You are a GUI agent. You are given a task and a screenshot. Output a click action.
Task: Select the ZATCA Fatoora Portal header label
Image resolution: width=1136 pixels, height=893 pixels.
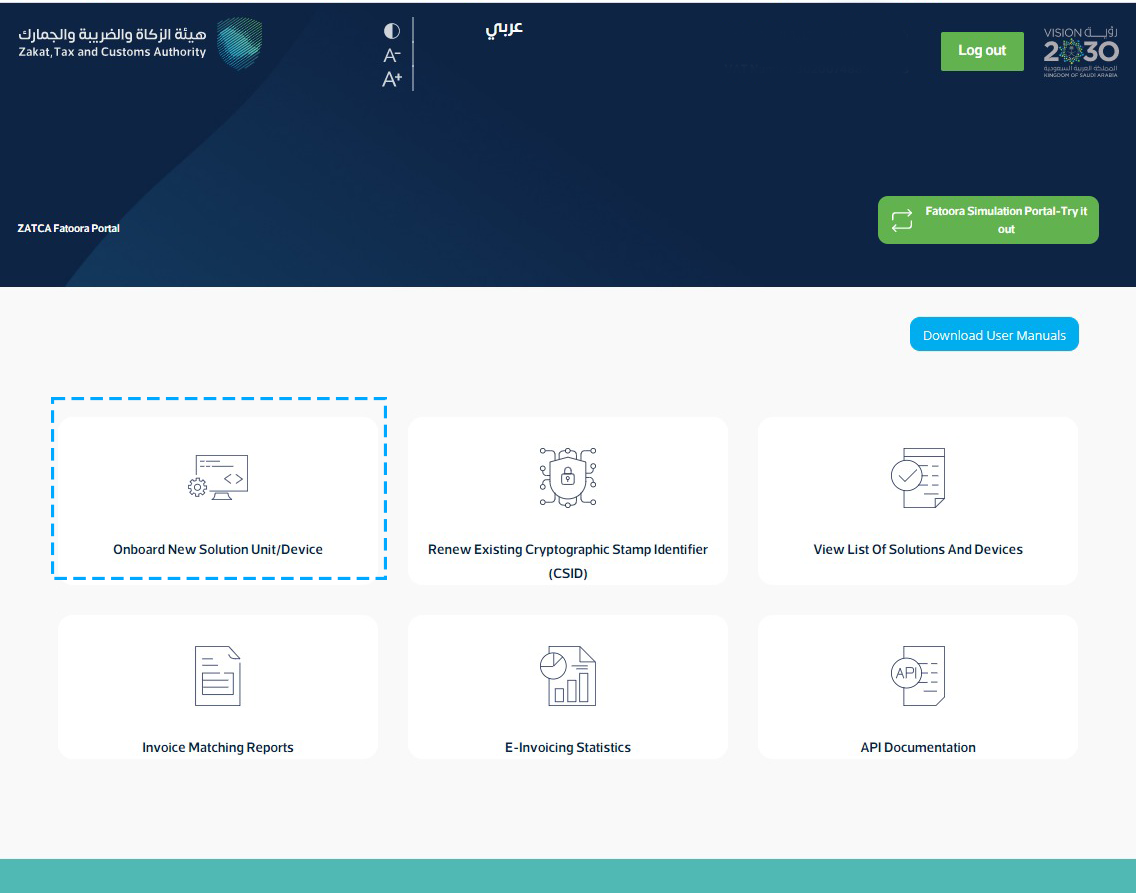point(68,228)
